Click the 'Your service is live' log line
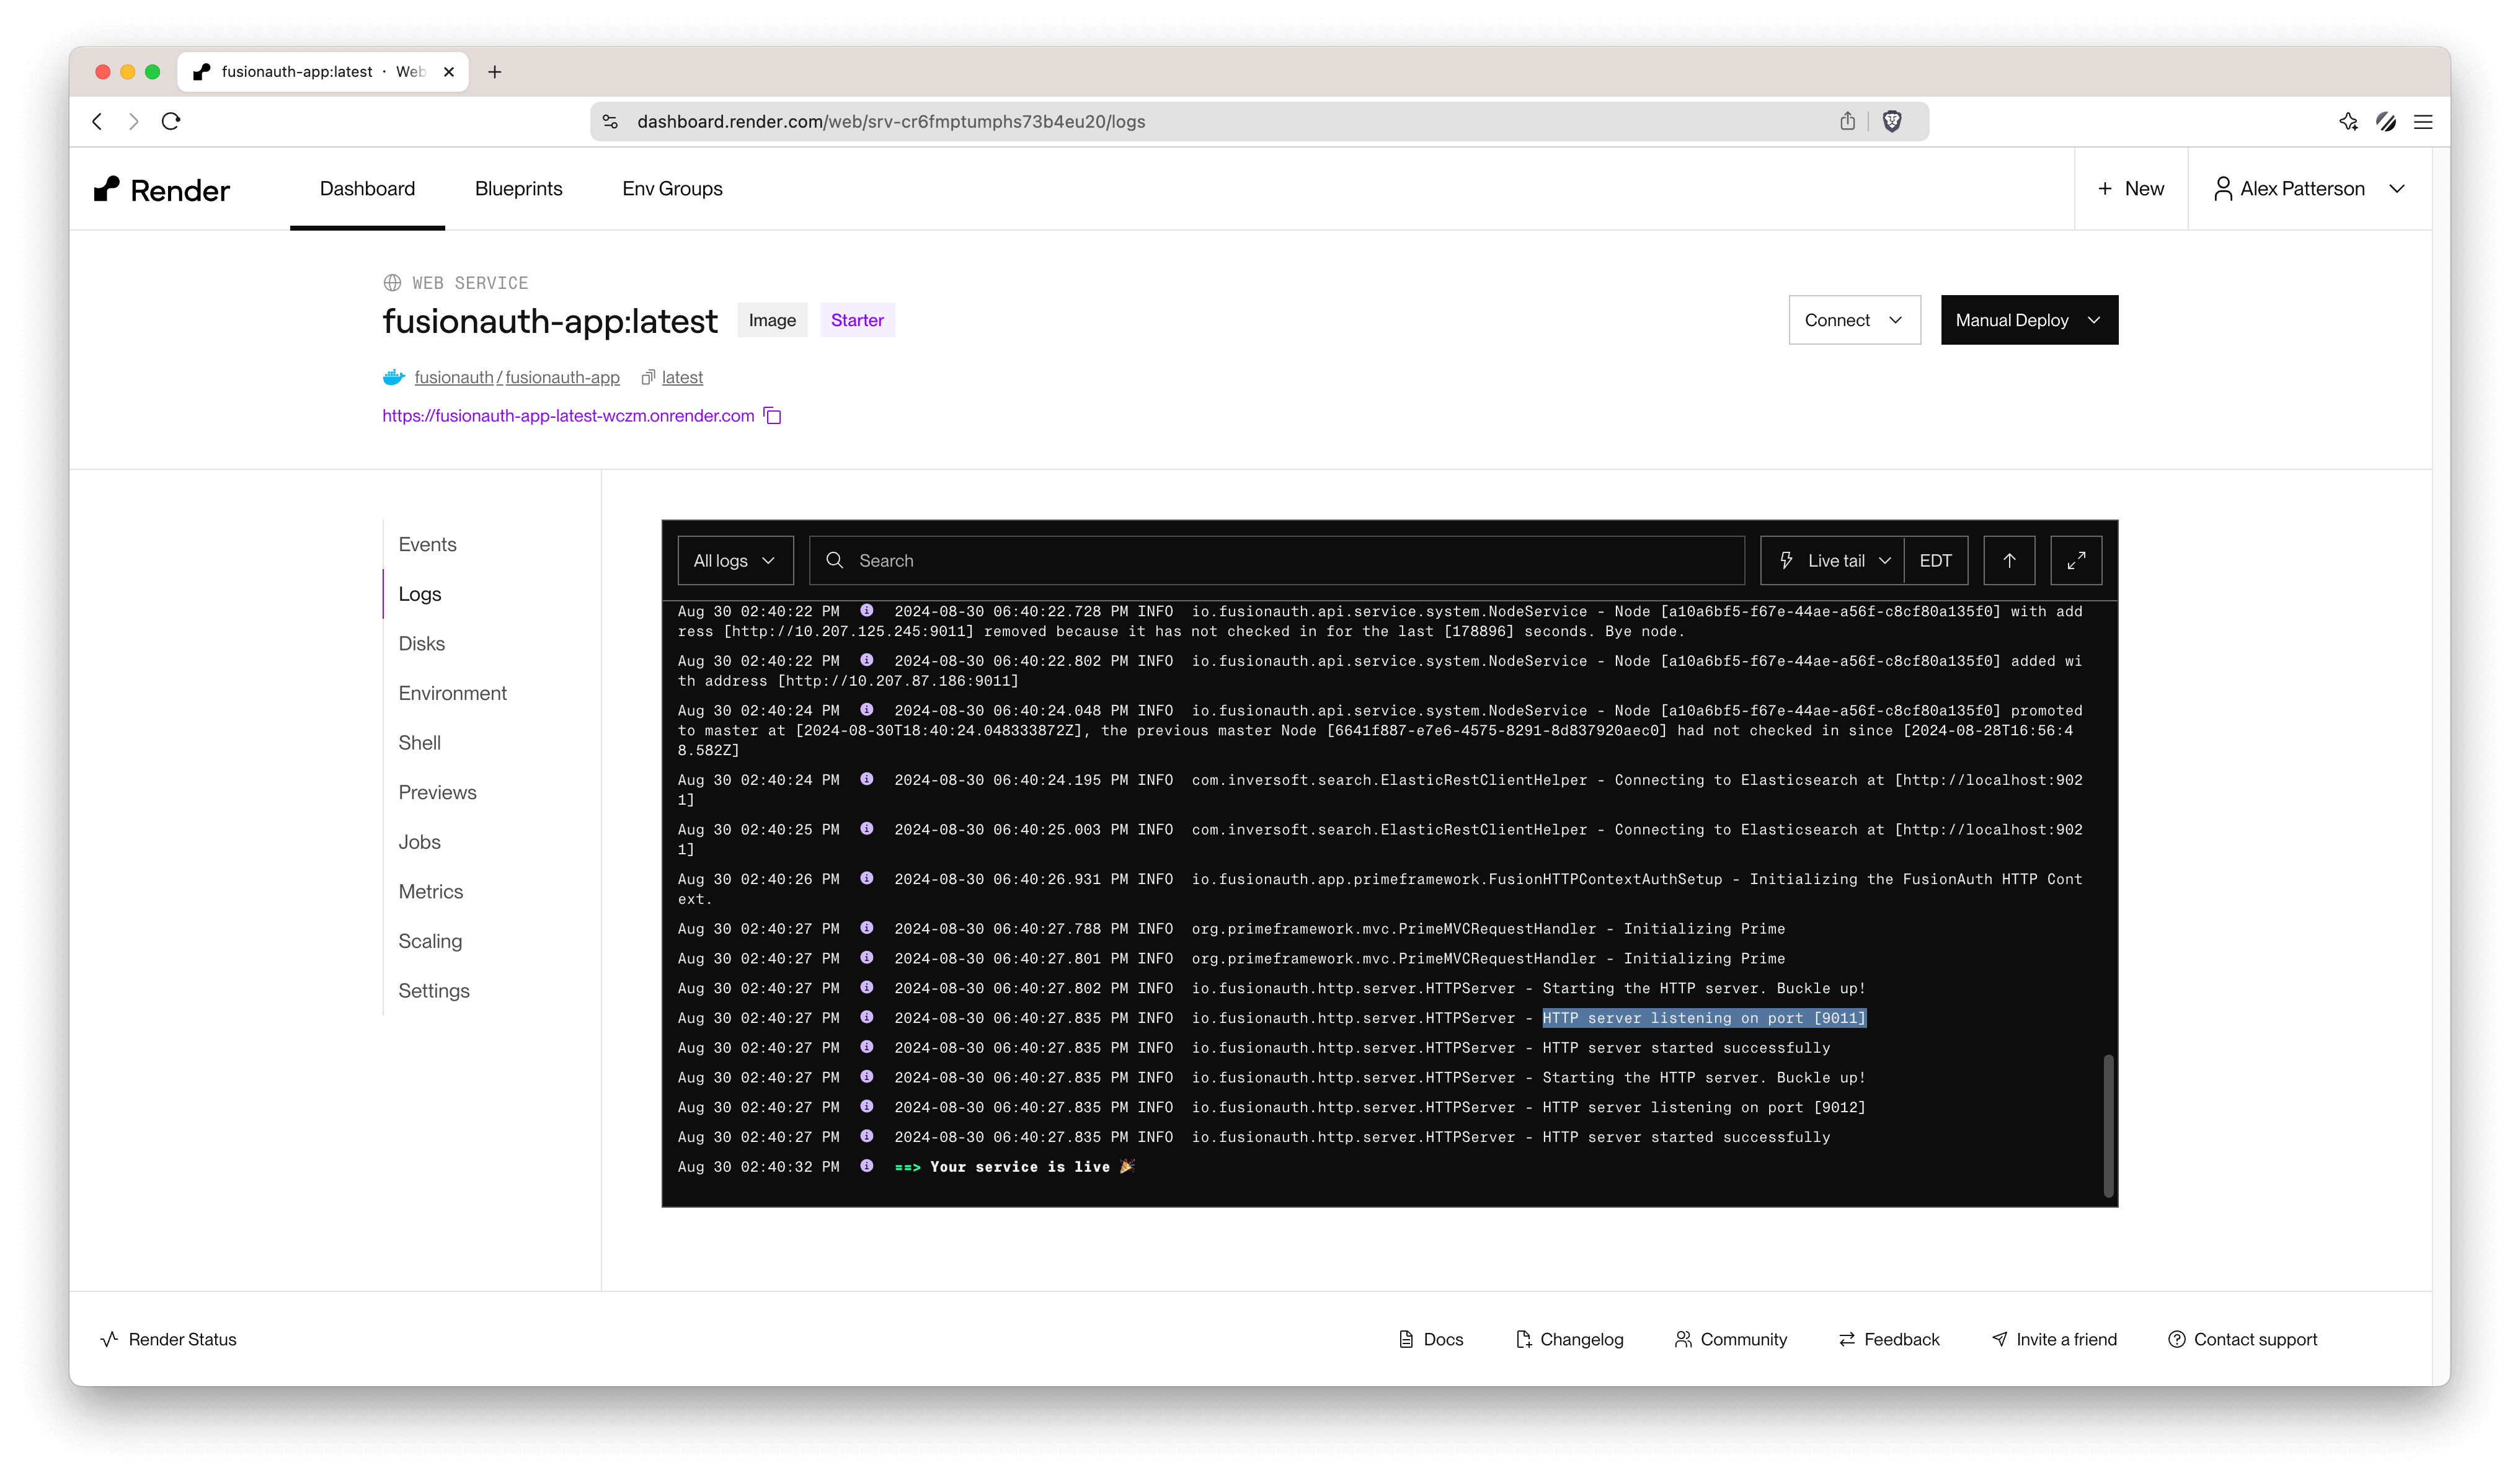The height and width of the screenshot is (1478, 2520). click(x=1014, y=1166)
